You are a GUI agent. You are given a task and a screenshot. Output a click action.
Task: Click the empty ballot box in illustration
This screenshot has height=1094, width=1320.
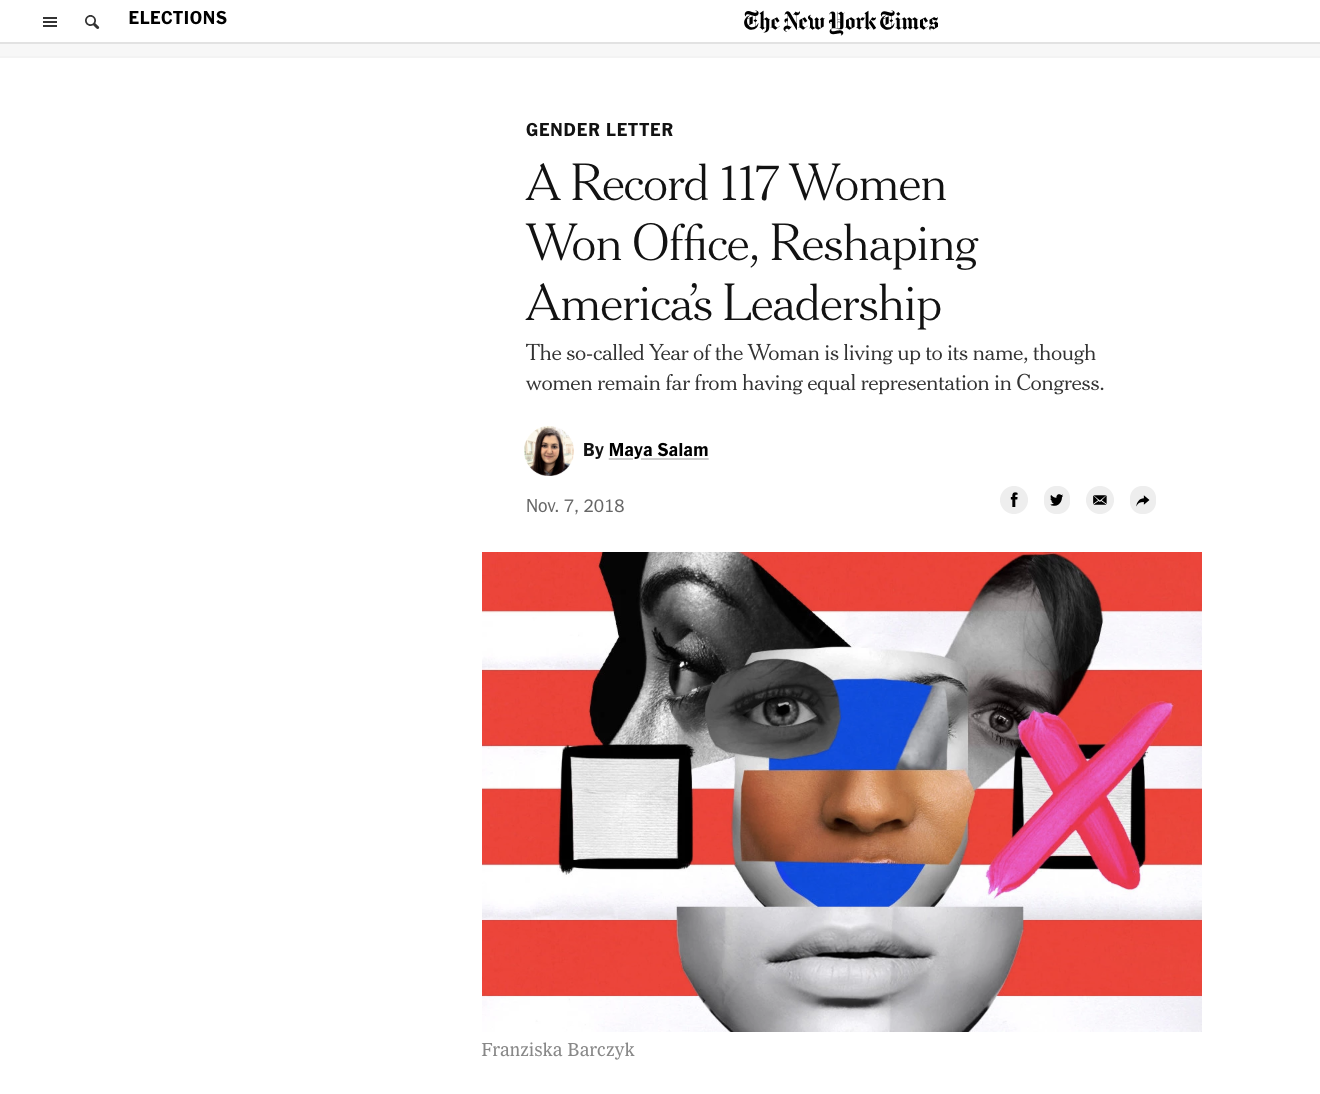pyautogui.click(x=626, y=808)
